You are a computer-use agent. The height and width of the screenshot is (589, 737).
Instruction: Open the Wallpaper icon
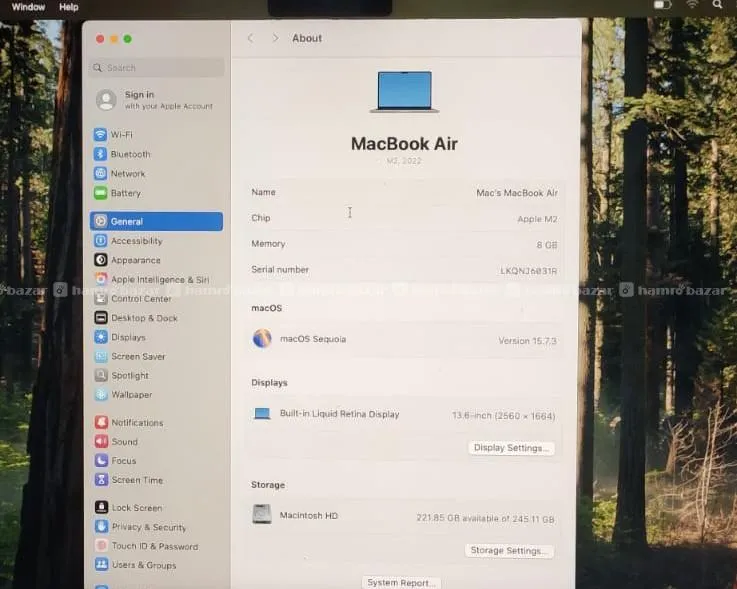click(x=101, y=394)
